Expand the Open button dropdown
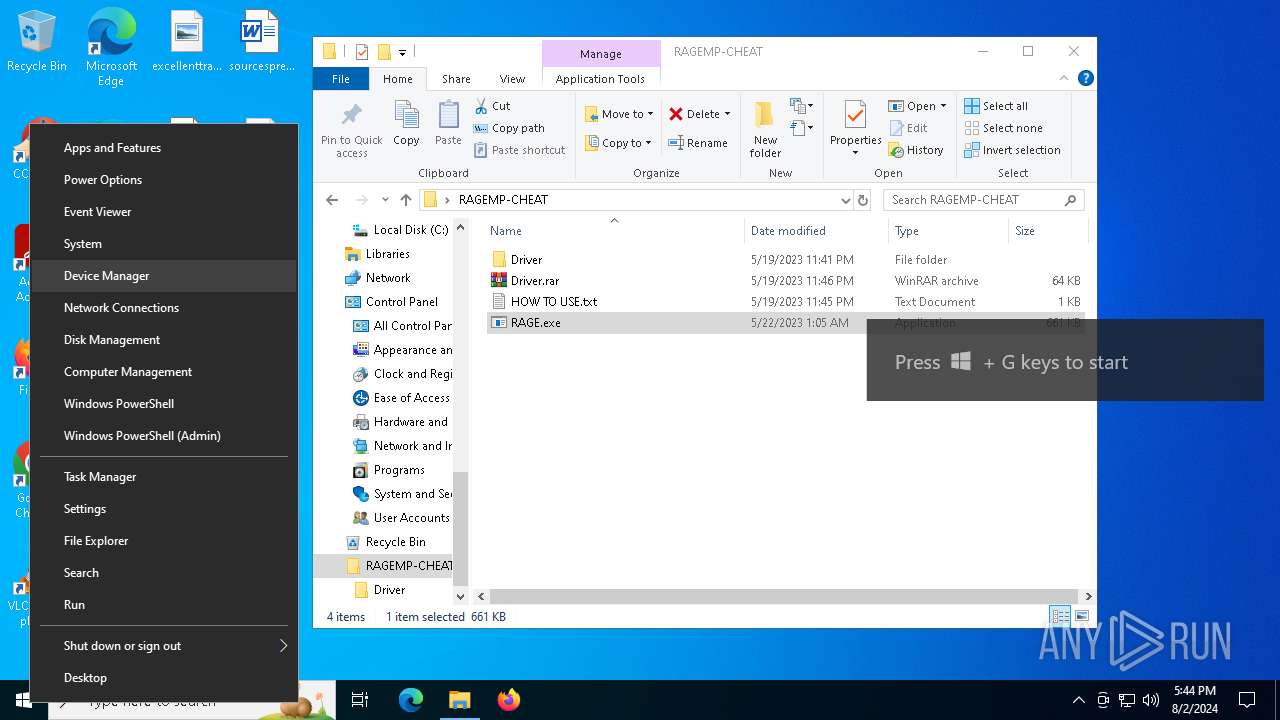 tap(943, 106)
